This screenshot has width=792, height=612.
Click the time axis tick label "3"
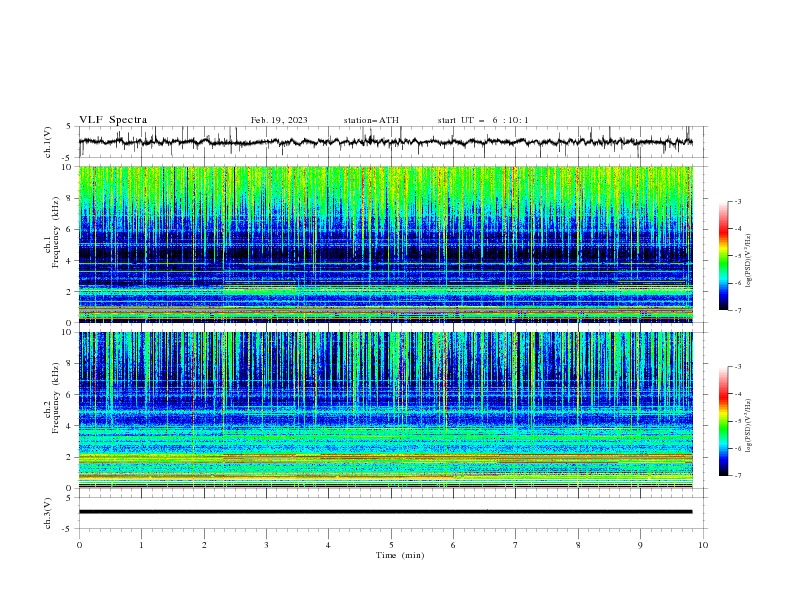pos(266,545)
